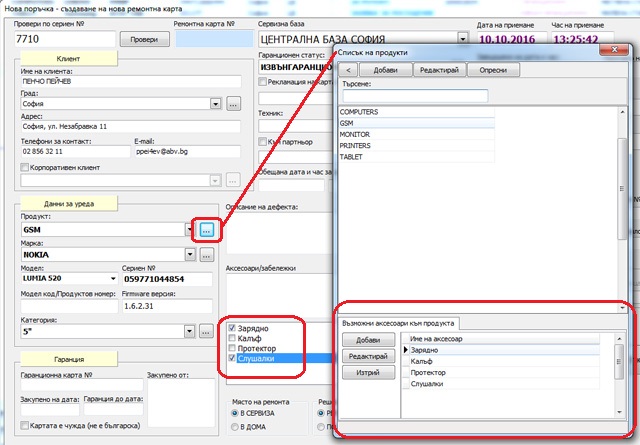Expand the Продукт dropdown showing GSM

[189, 230]
